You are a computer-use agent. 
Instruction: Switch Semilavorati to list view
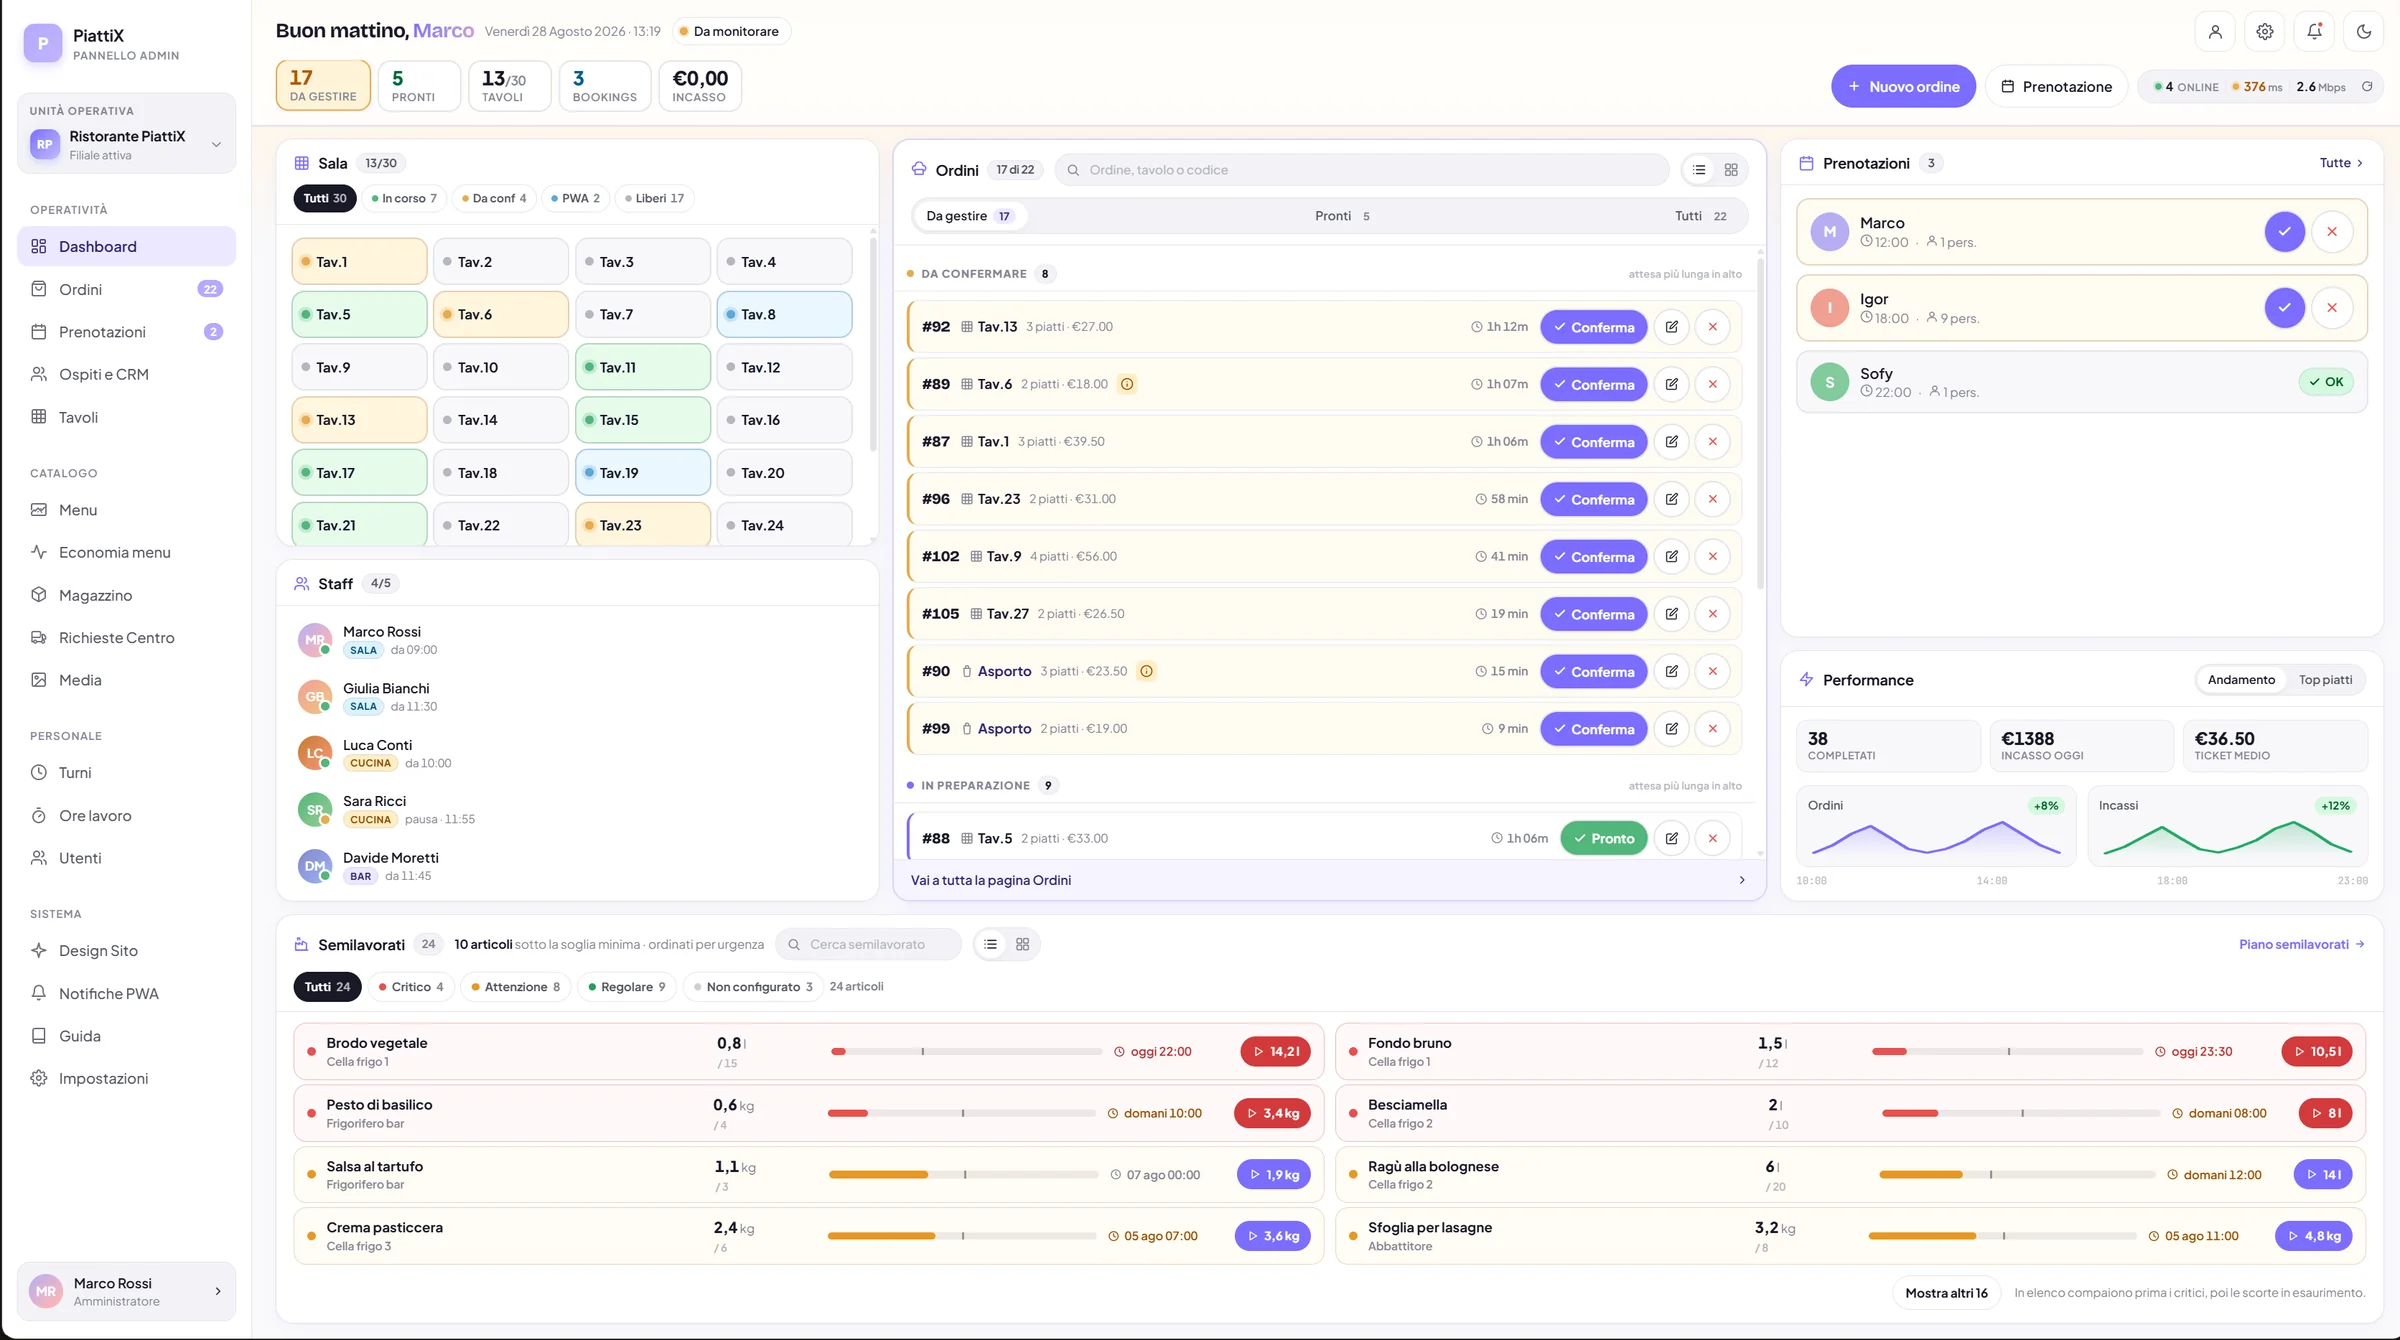(x=990, y=944)
